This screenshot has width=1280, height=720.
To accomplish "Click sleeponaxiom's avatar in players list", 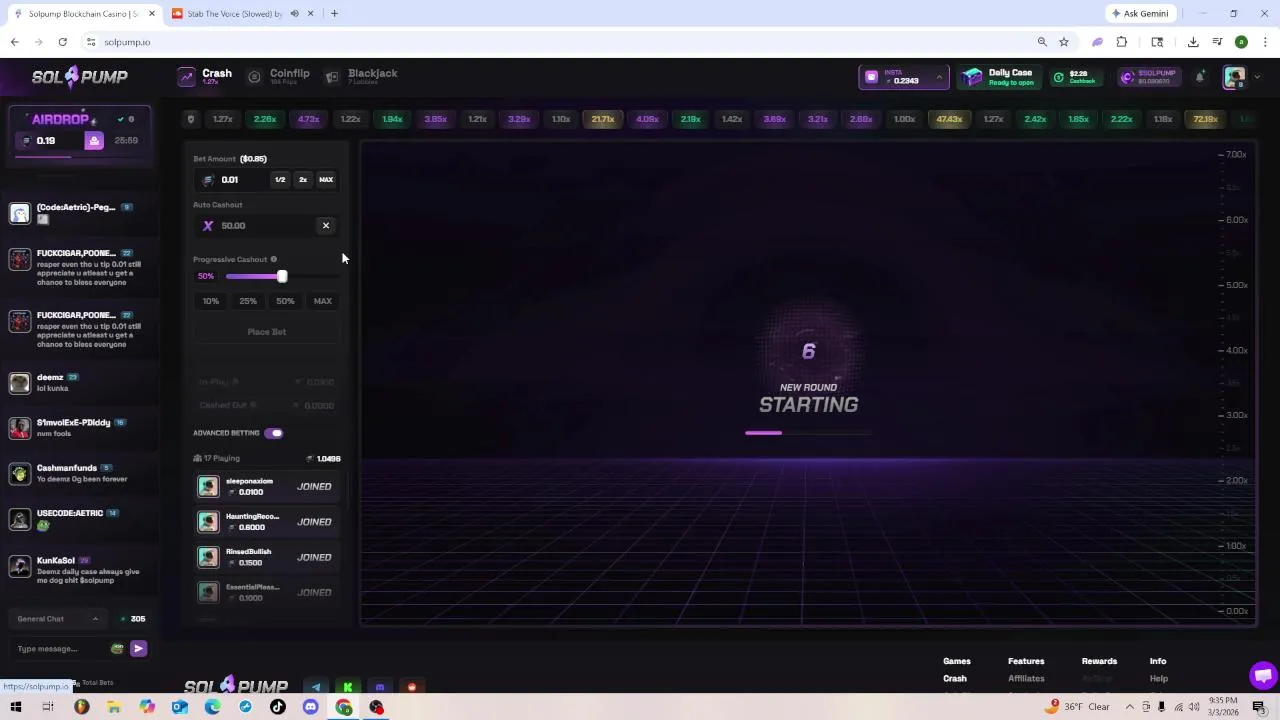I will pyautogui.click(x=208, y=487).
